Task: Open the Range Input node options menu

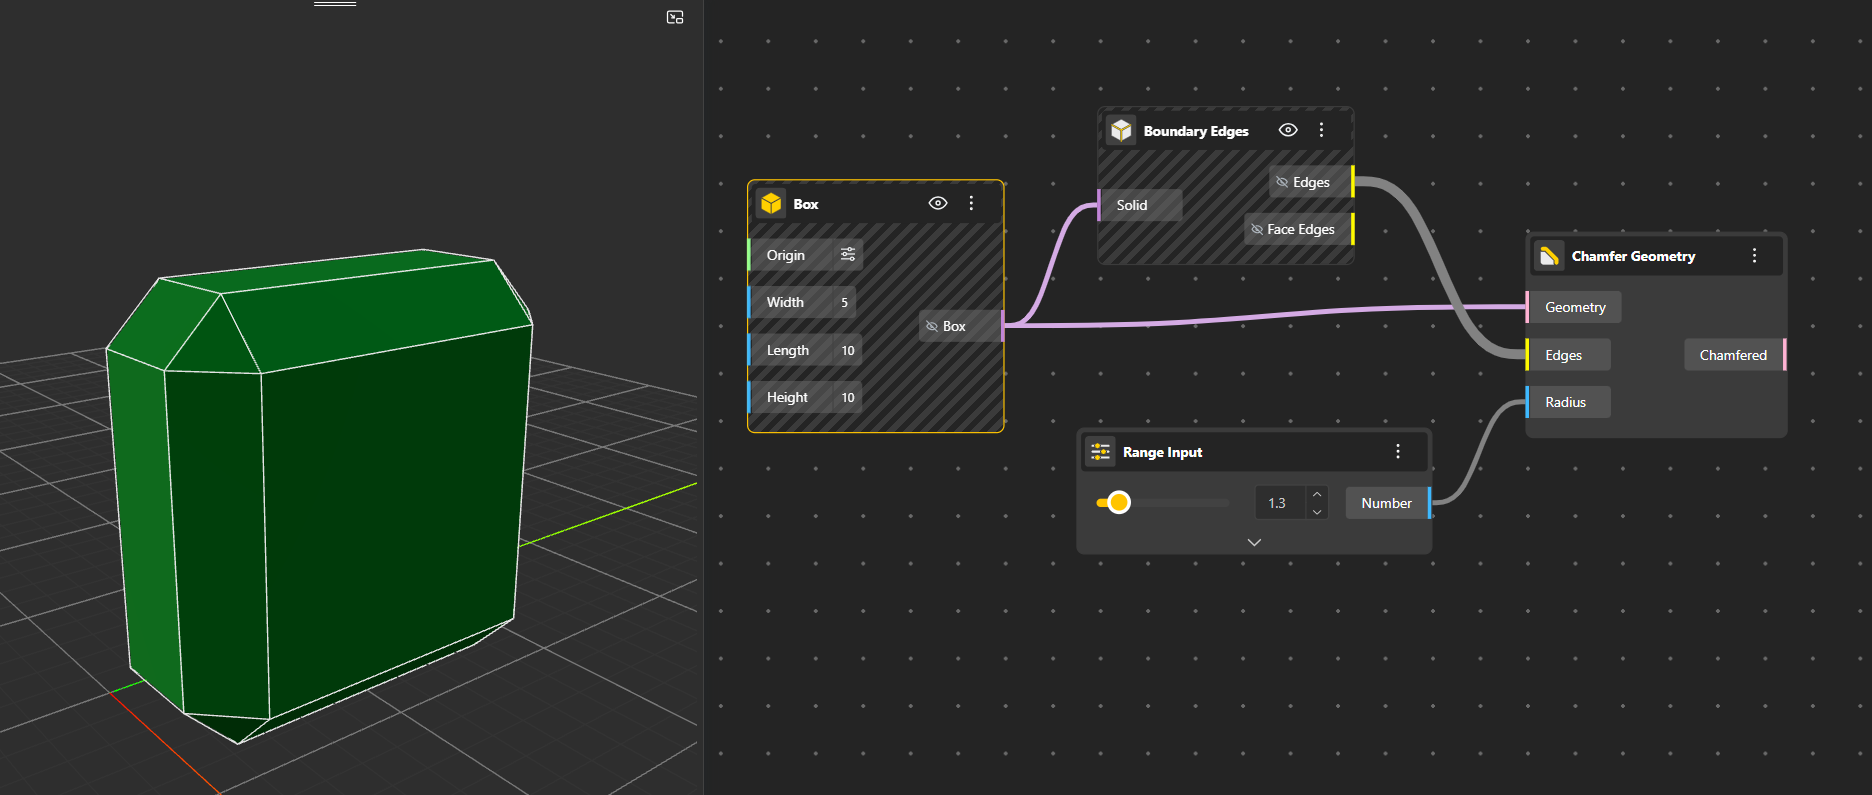Action: (x=1398, y=452)
